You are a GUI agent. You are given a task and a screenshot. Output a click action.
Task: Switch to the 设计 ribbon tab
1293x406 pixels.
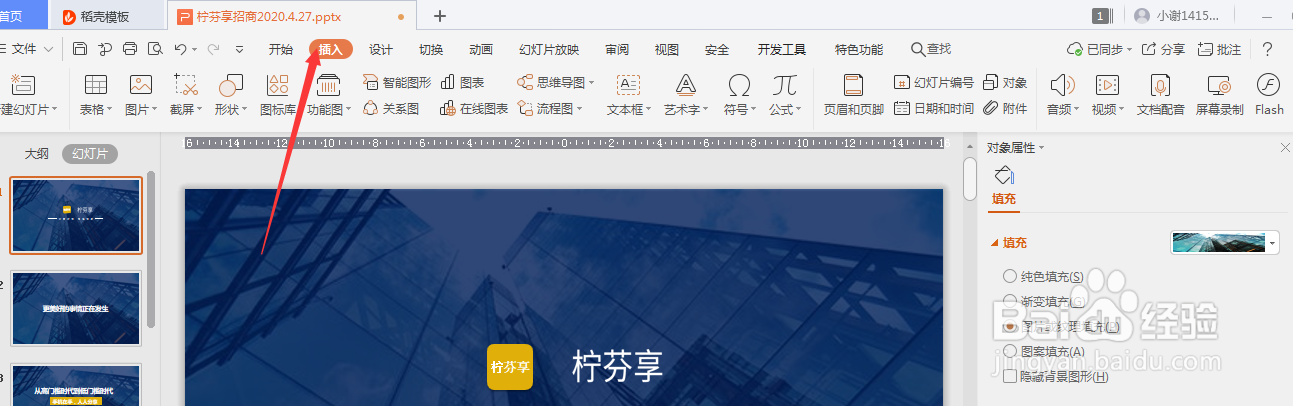pos(381,49)
